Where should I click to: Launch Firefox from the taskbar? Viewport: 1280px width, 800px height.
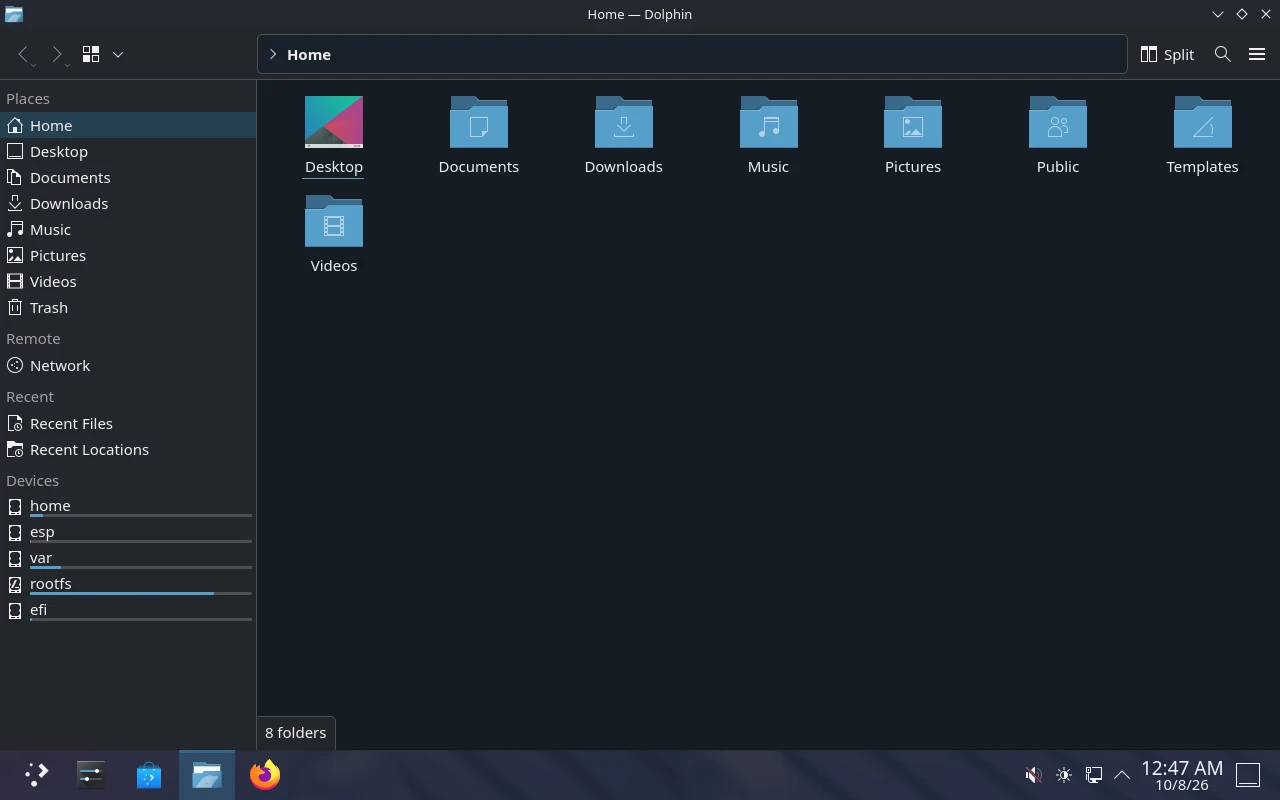(x=265, y=775)
